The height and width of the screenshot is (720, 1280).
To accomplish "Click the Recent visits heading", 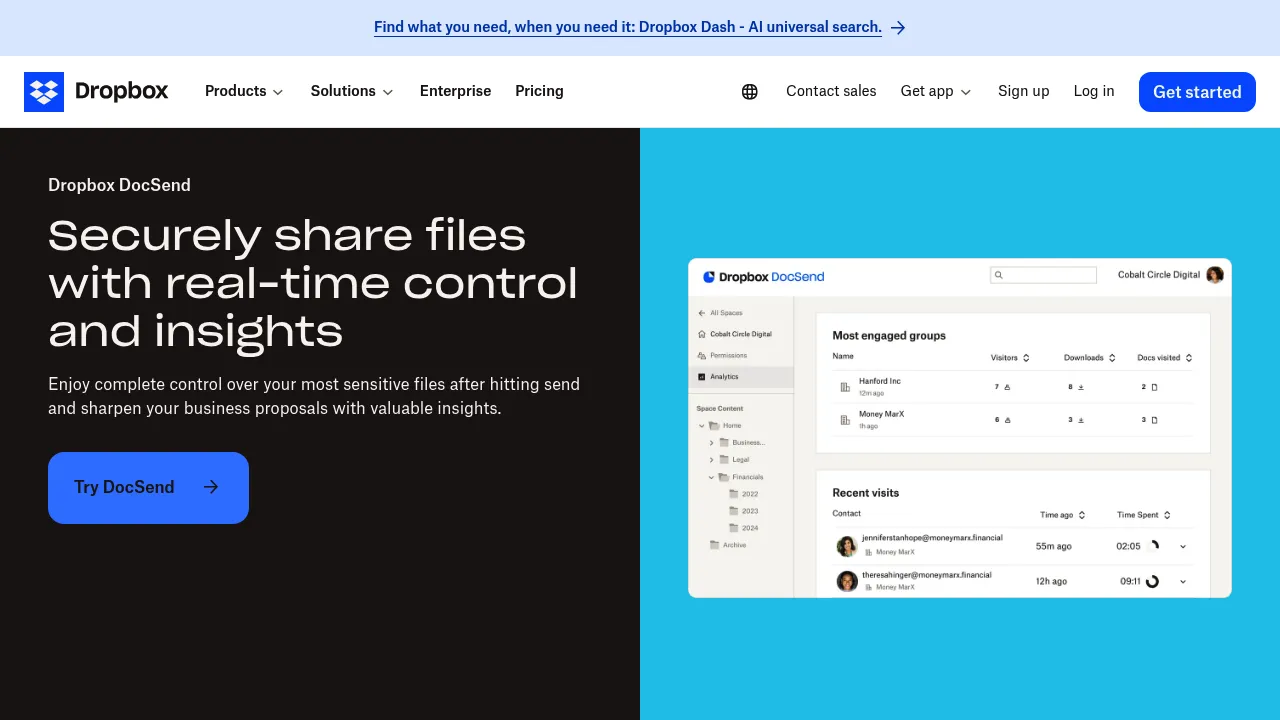I will point(866,493).
